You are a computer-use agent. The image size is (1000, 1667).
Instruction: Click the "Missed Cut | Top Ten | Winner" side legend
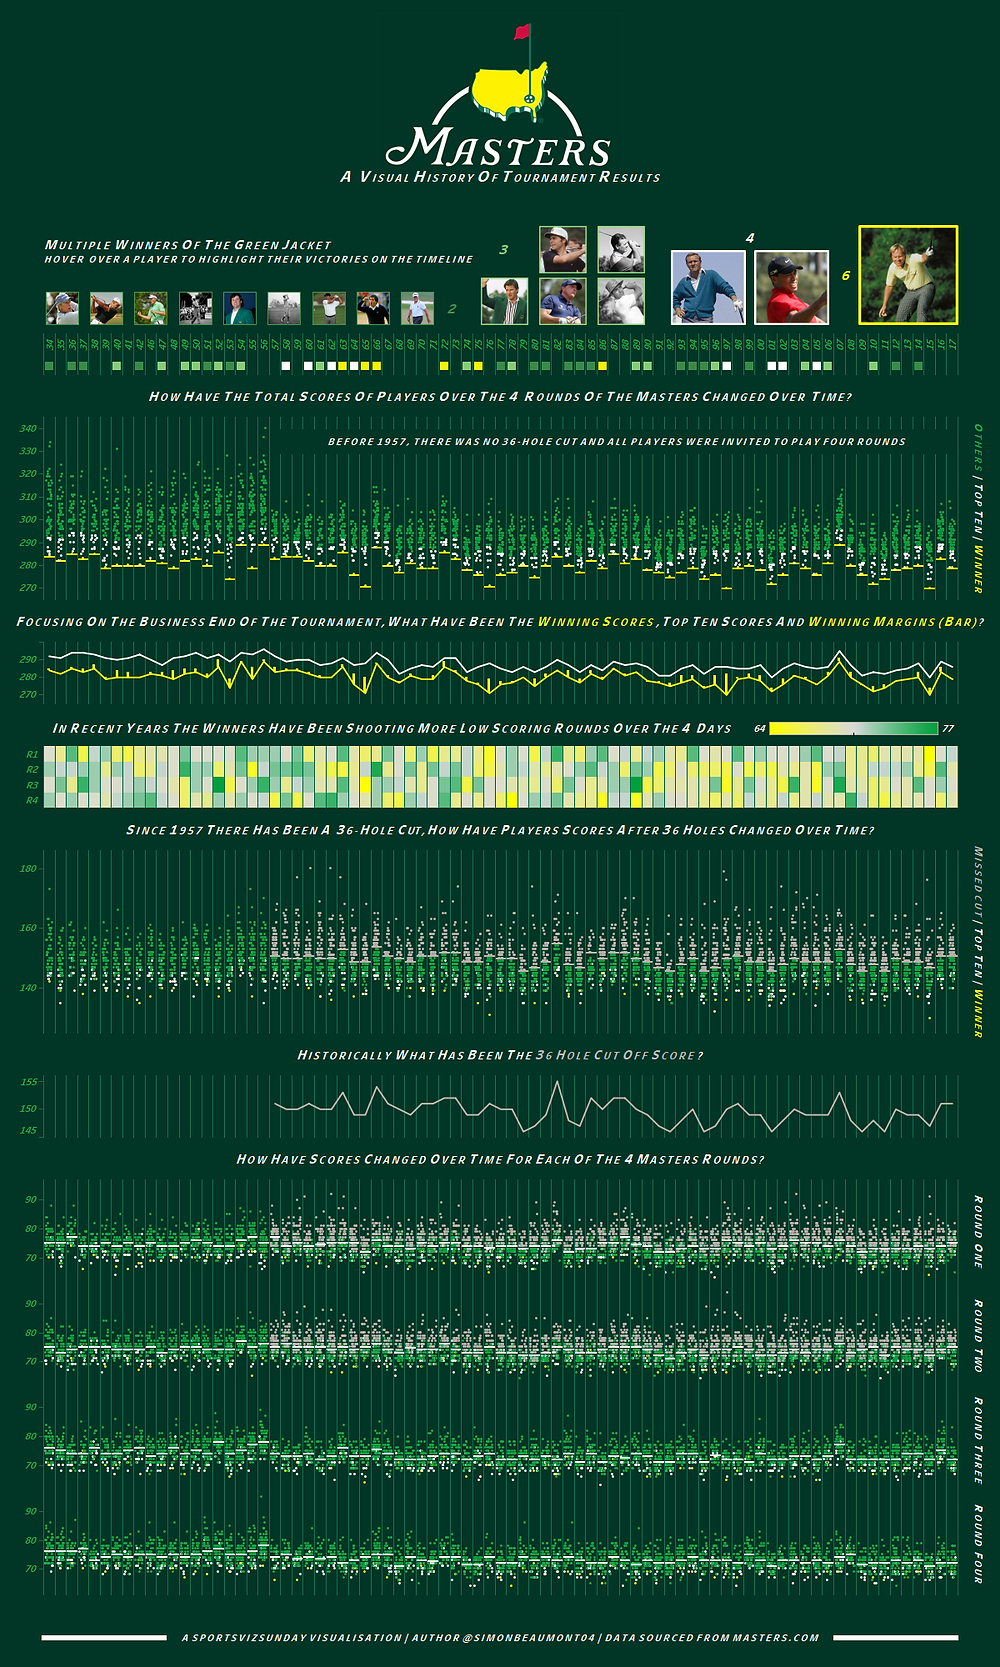click(x=978, y=941)
